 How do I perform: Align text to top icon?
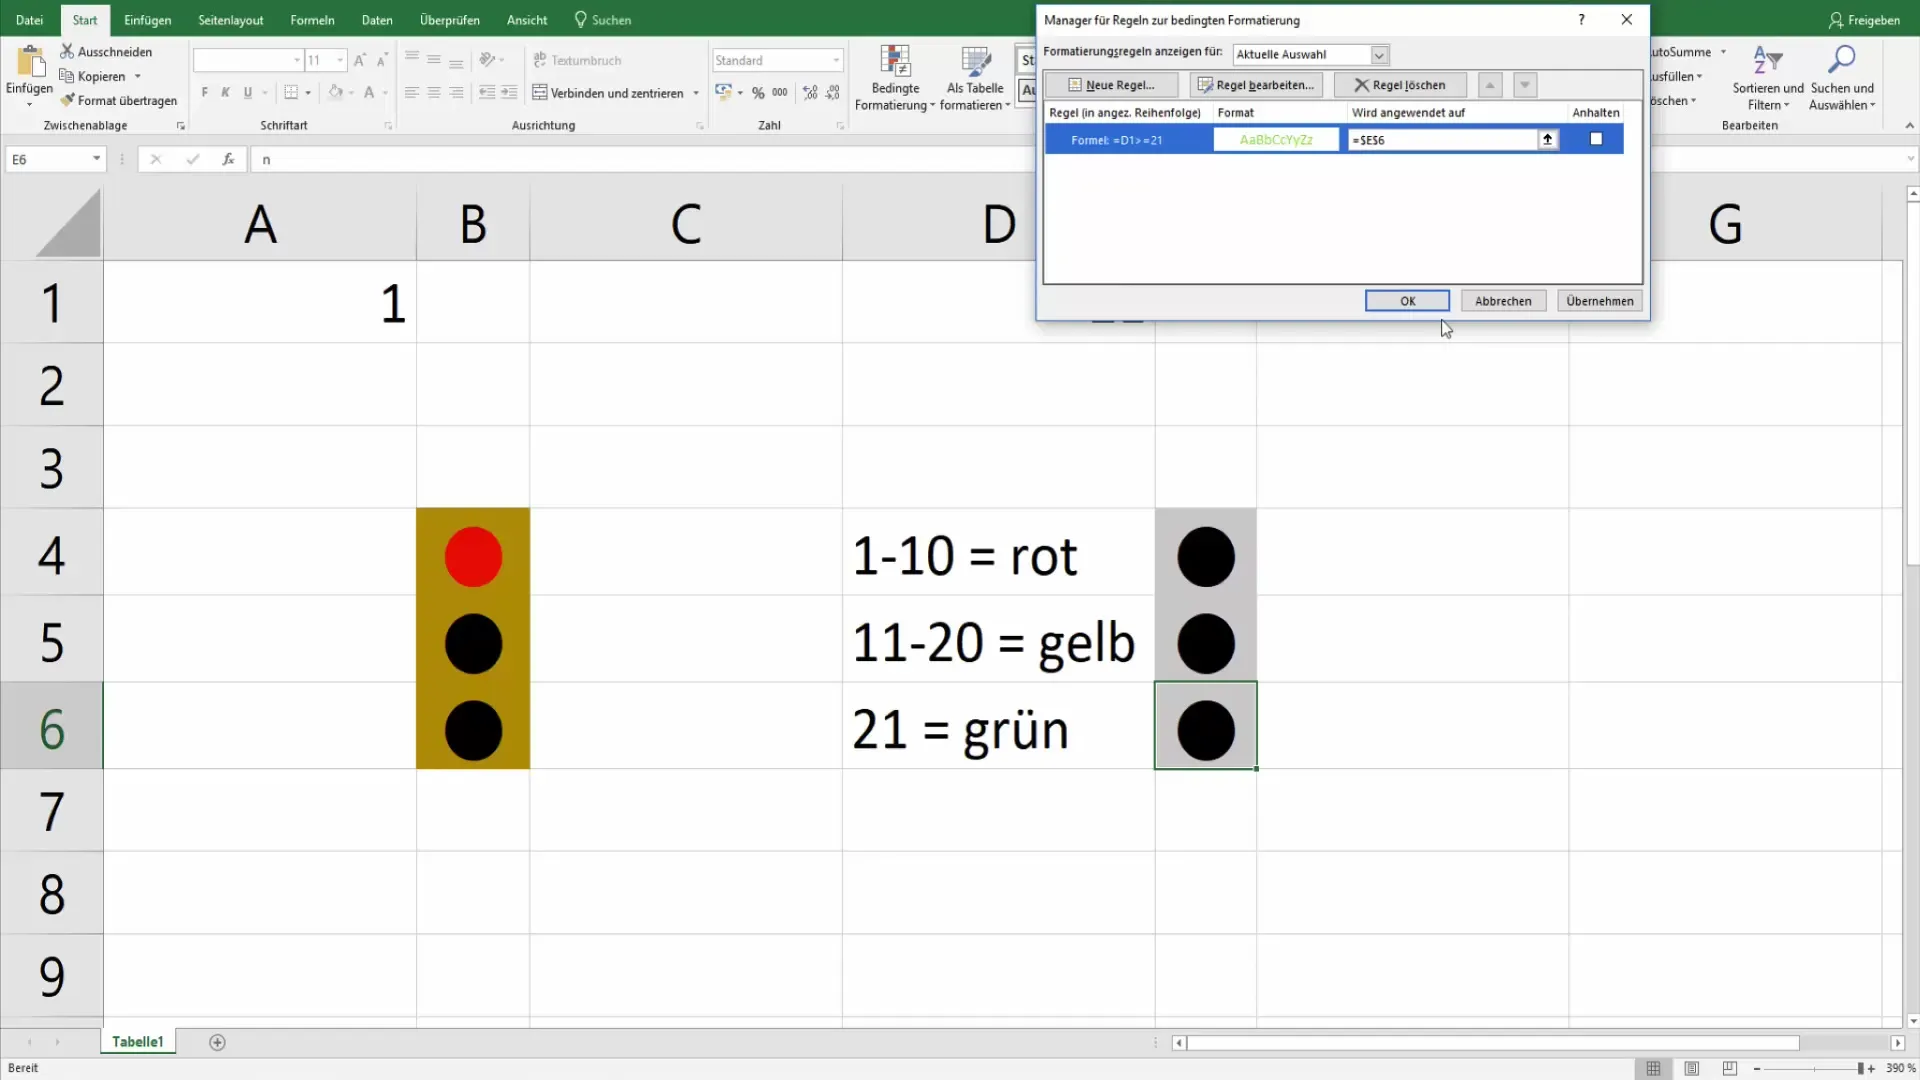point(412,60)
